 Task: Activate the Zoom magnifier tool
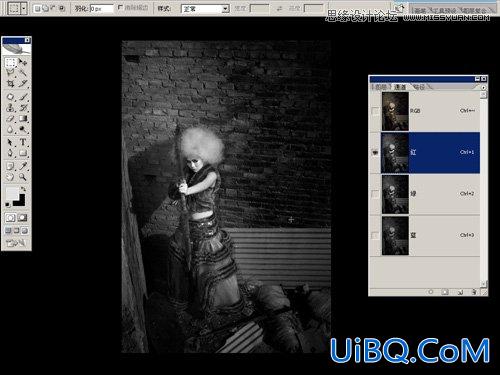(23, 177)
